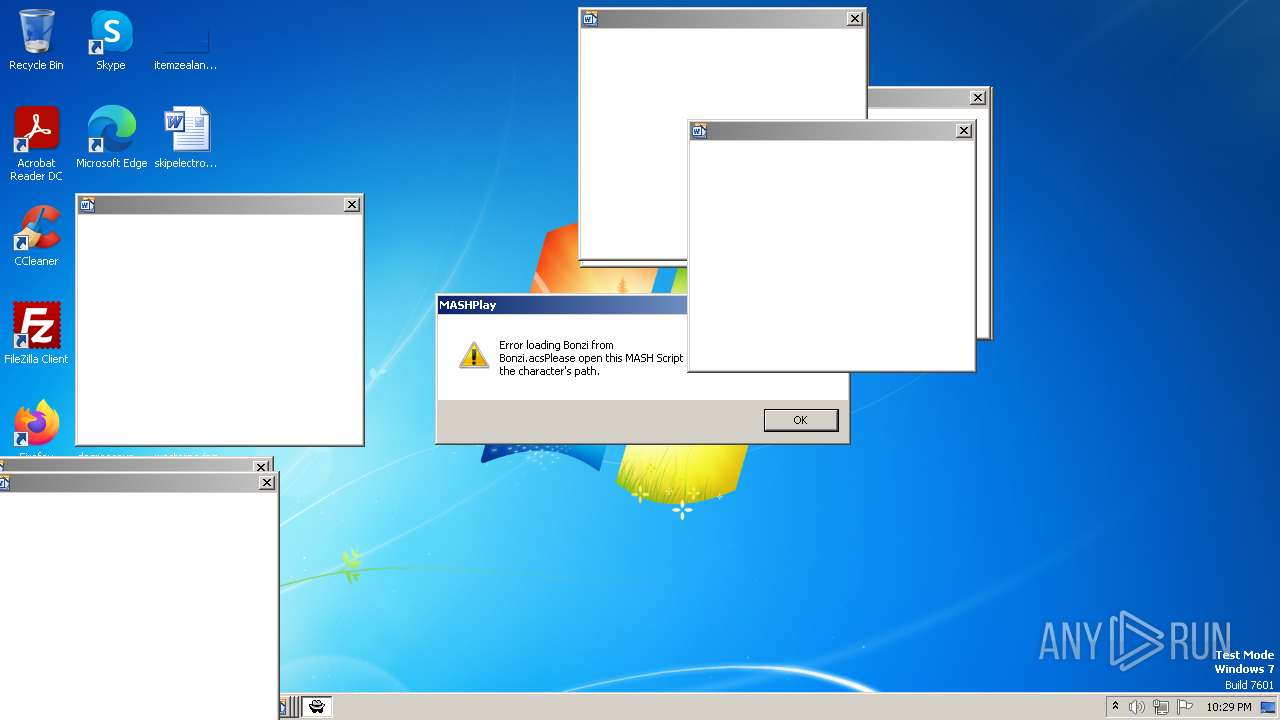Open the Recycle Bin desktop icon
Screen dimensions: 1280x720
click(36, 41)
